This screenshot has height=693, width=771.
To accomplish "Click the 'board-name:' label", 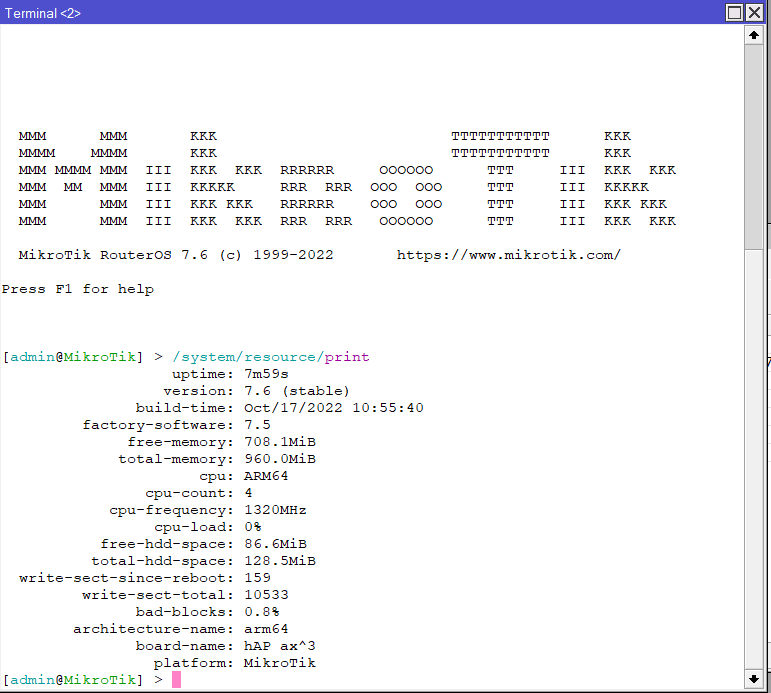I will click(184, 645).
